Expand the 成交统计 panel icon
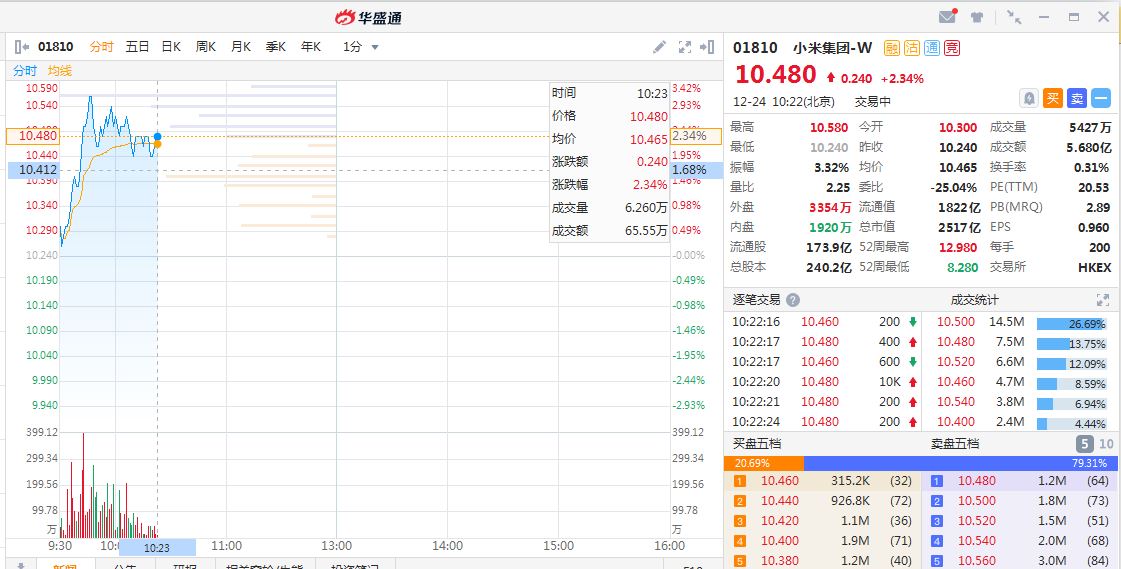The image size is (1121, 569). (1102, 300)
